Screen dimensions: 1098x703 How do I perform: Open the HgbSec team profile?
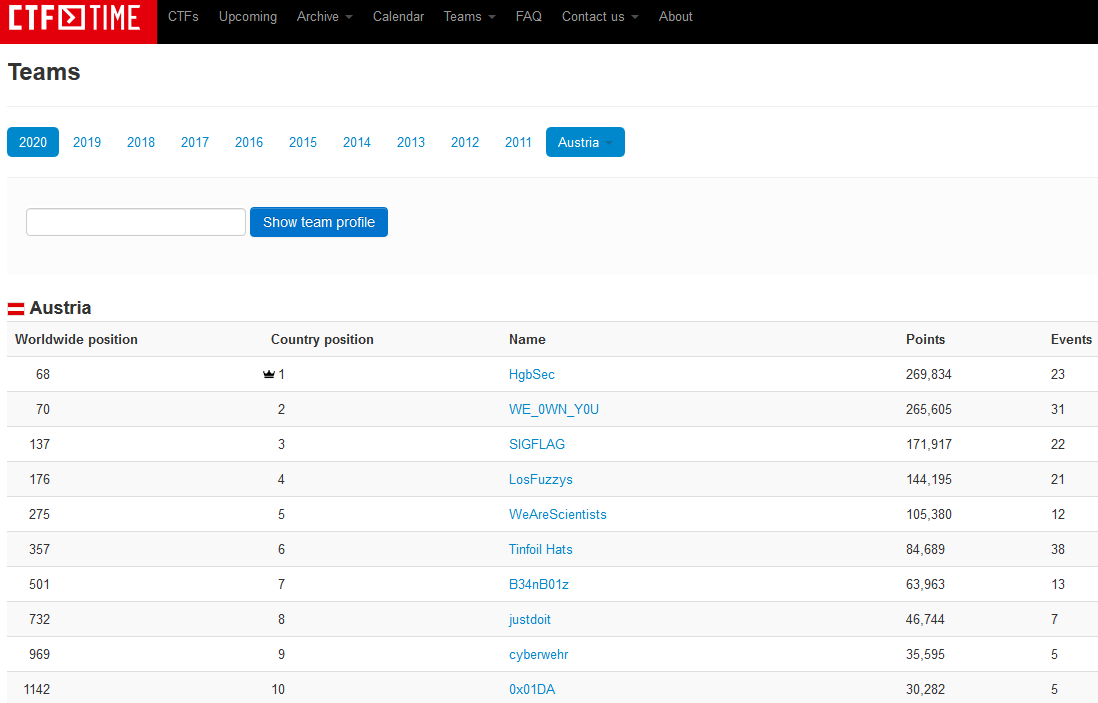pos(531,374)
